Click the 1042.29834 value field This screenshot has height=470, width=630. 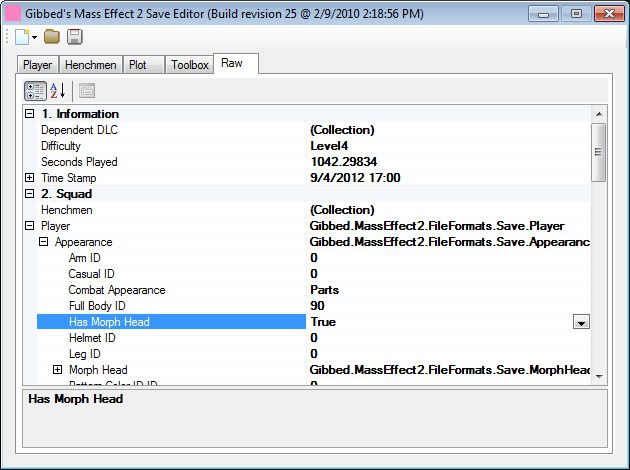pos(449,162)
